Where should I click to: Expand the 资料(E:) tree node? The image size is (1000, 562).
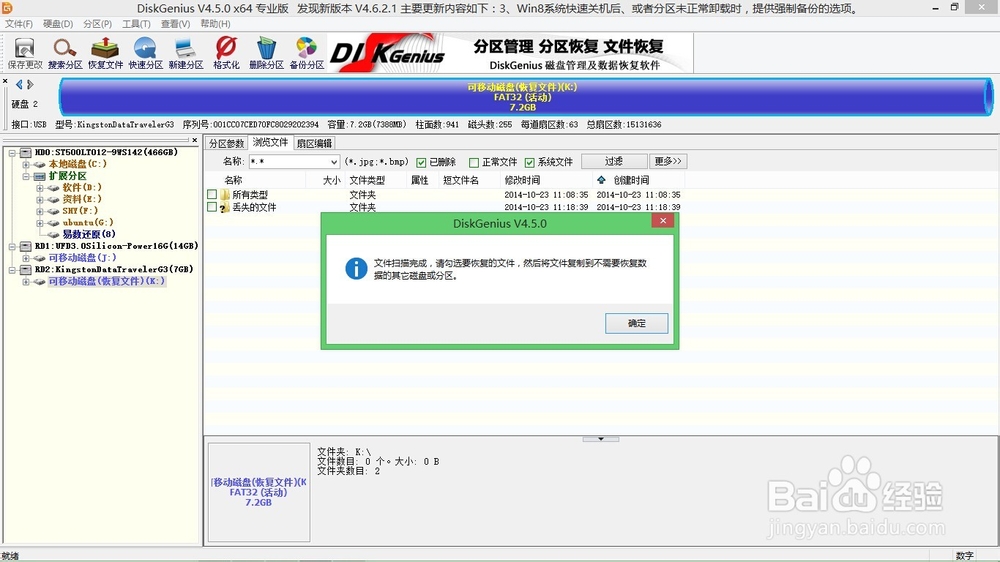(x=40, y=200)
